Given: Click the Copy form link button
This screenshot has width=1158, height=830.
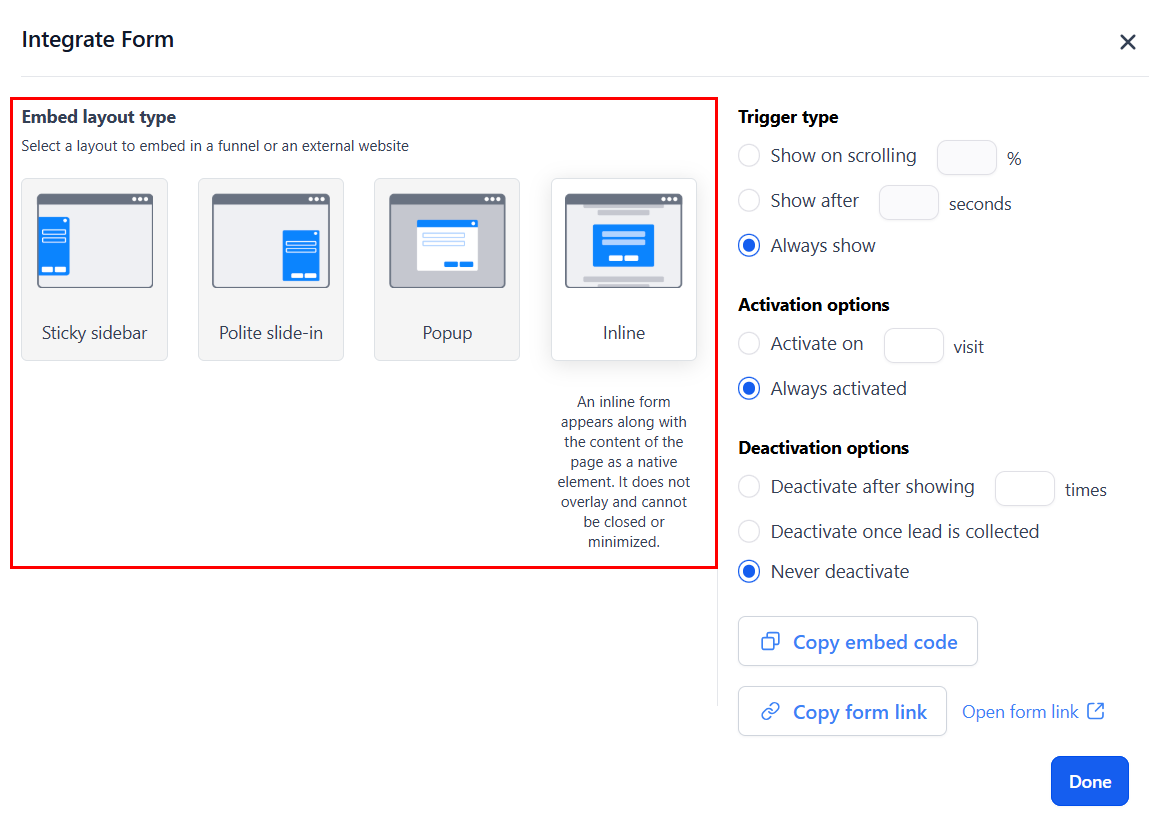Looking at the screenshot, I should click(x=842, y=711).
